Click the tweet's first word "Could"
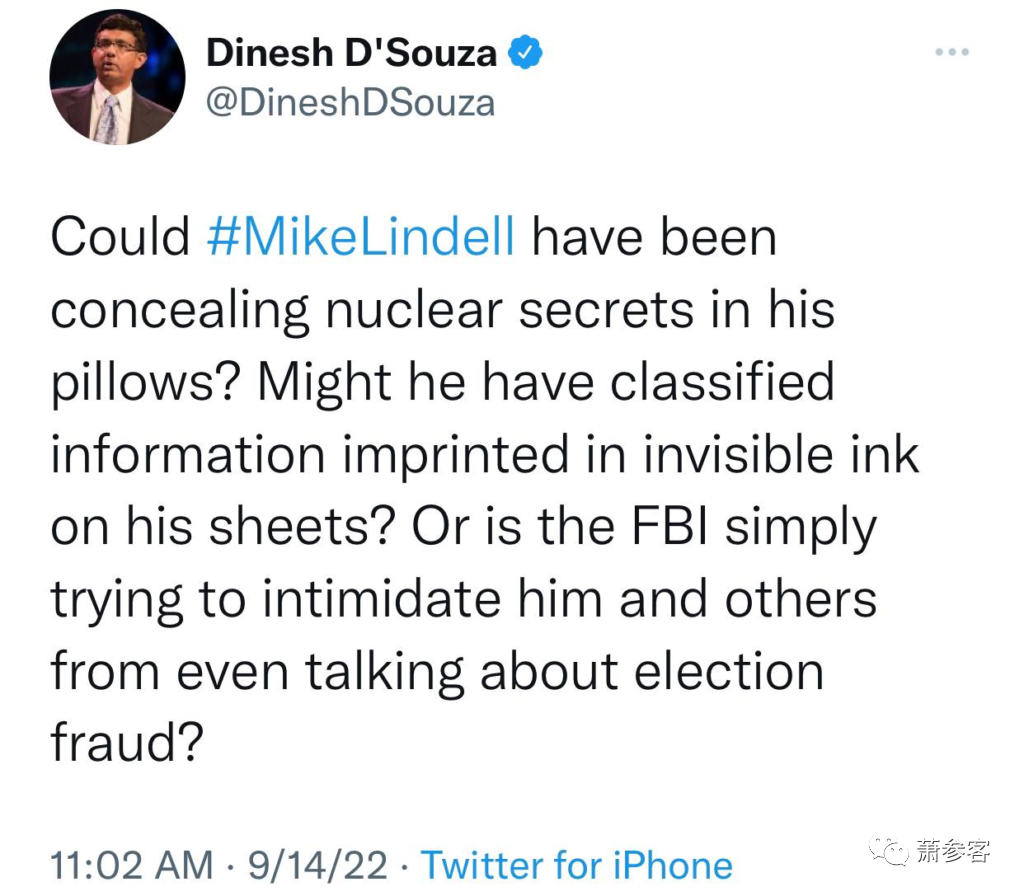 (120, 238)
